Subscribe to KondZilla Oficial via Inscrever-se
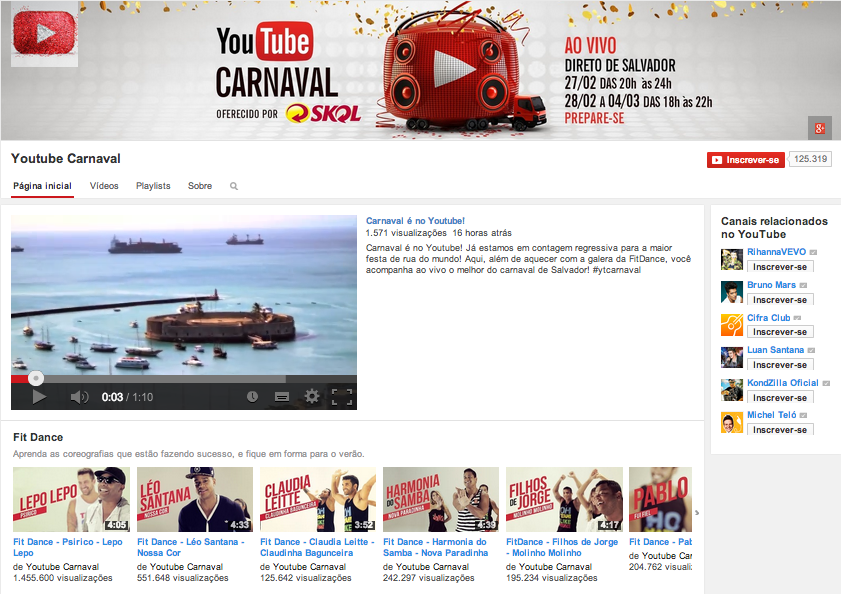This screenshot has width=841, height=594. point(780,397)
